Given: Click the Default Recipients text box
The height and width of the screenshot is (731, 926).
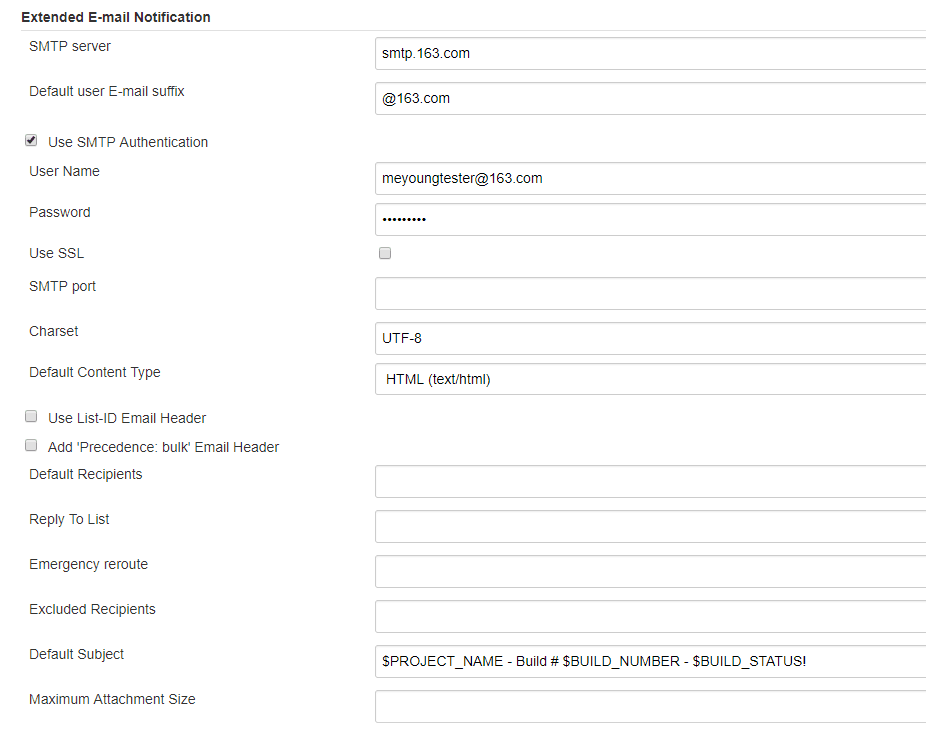Looking at the screenshot, I should [x=650, y=481].
